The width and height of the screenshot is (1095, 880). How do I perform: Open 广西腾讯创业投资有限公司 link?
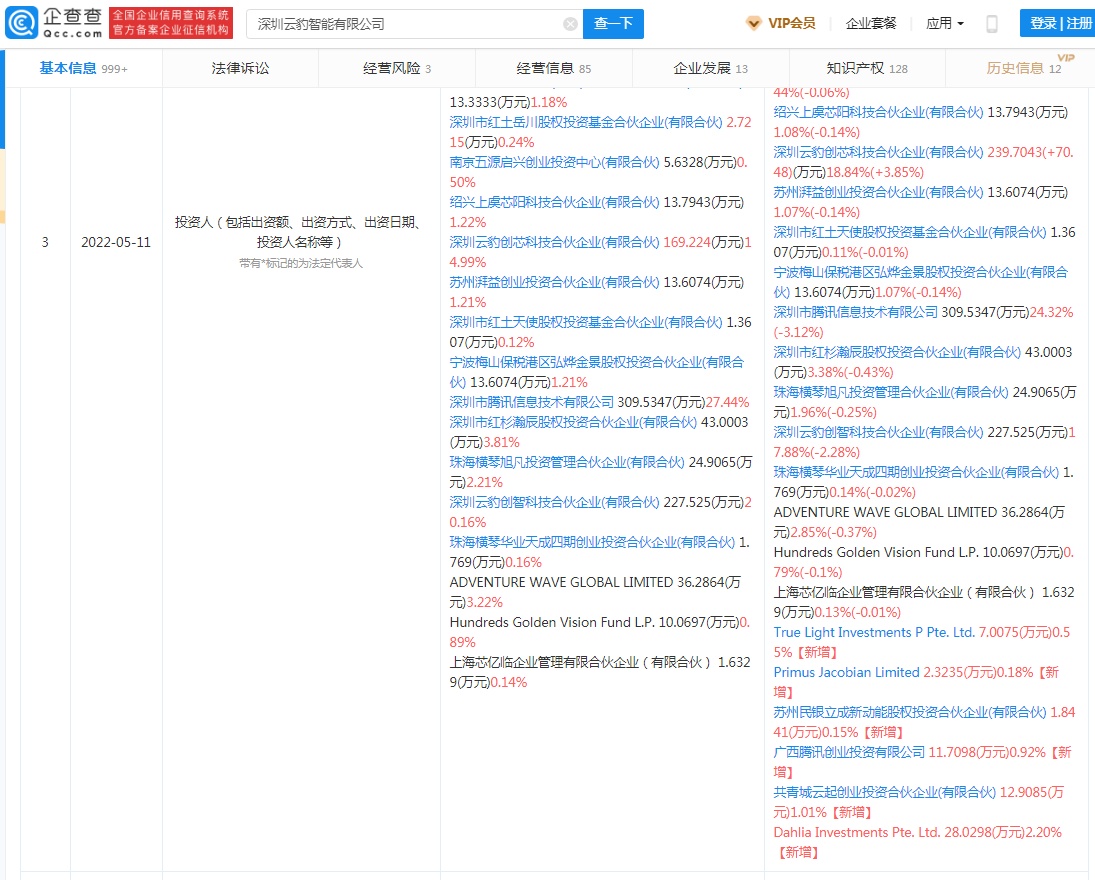849,752
